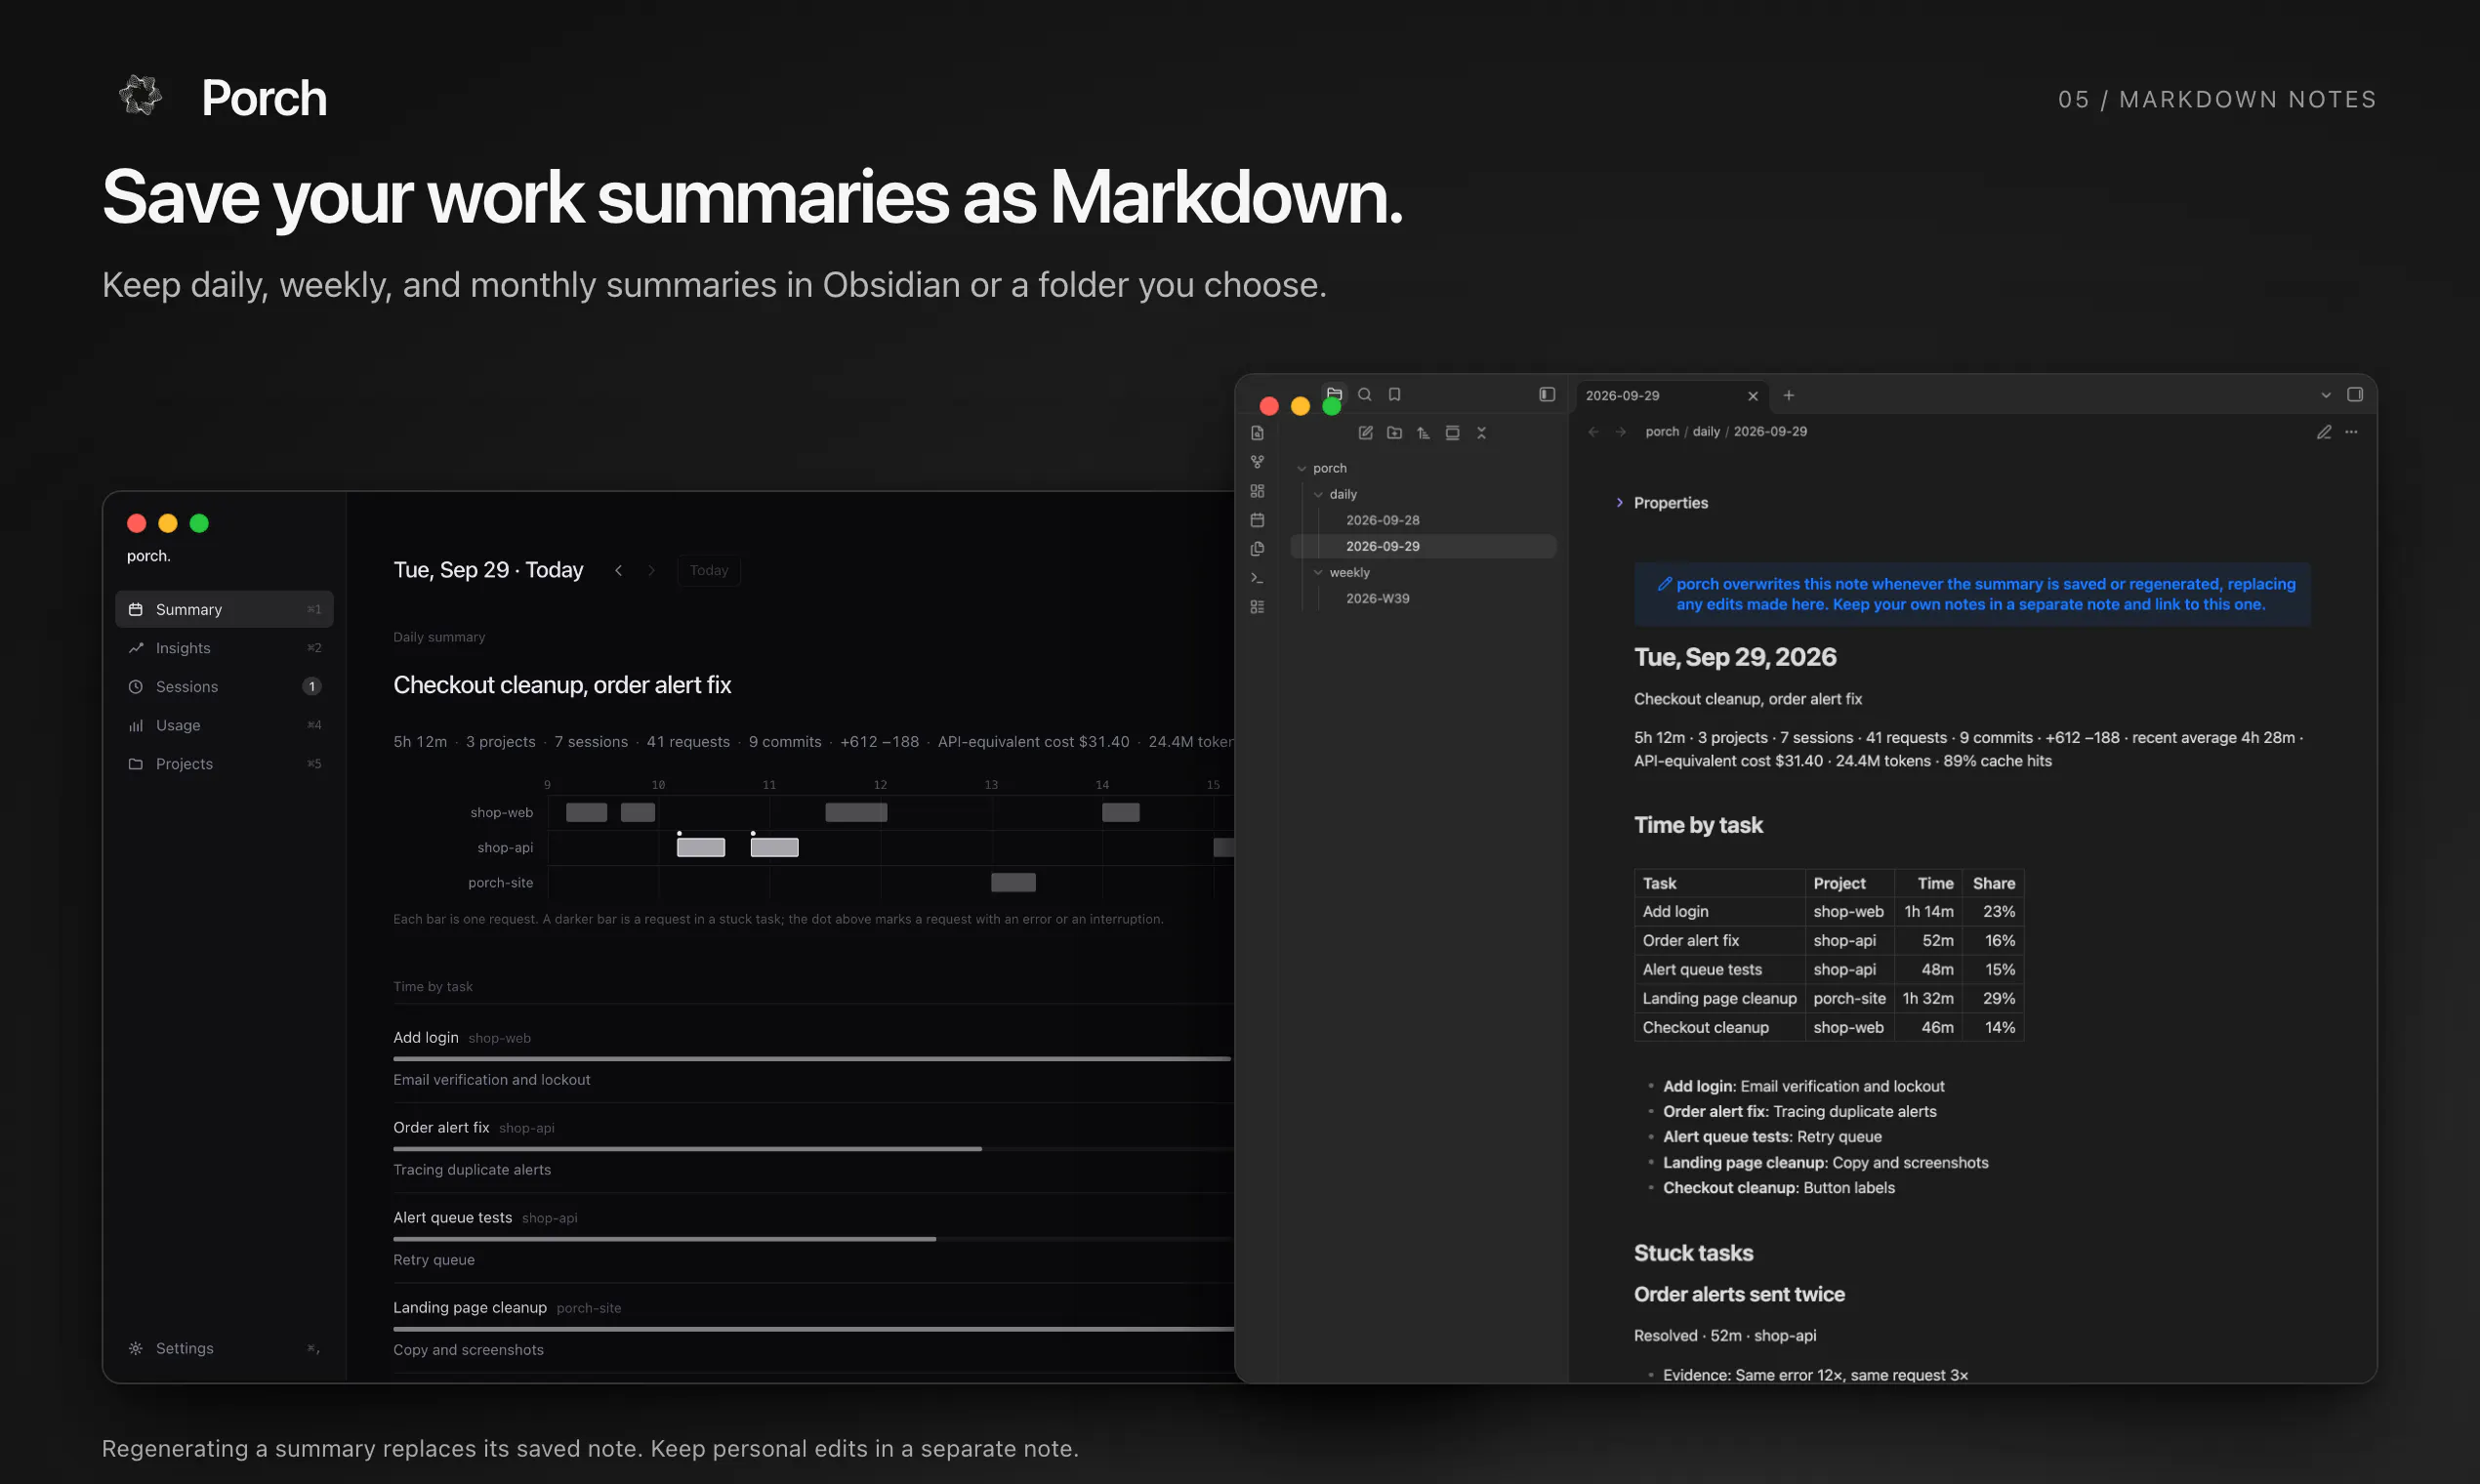Create a new folder in the file explorer
2480x1484 pixels.
pos(1394,433)
